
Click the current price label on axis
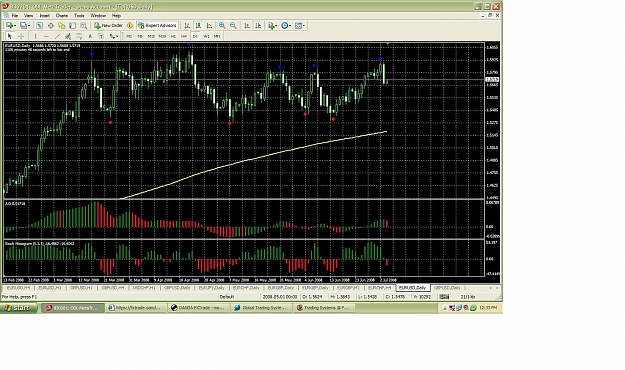click(492, 80)
